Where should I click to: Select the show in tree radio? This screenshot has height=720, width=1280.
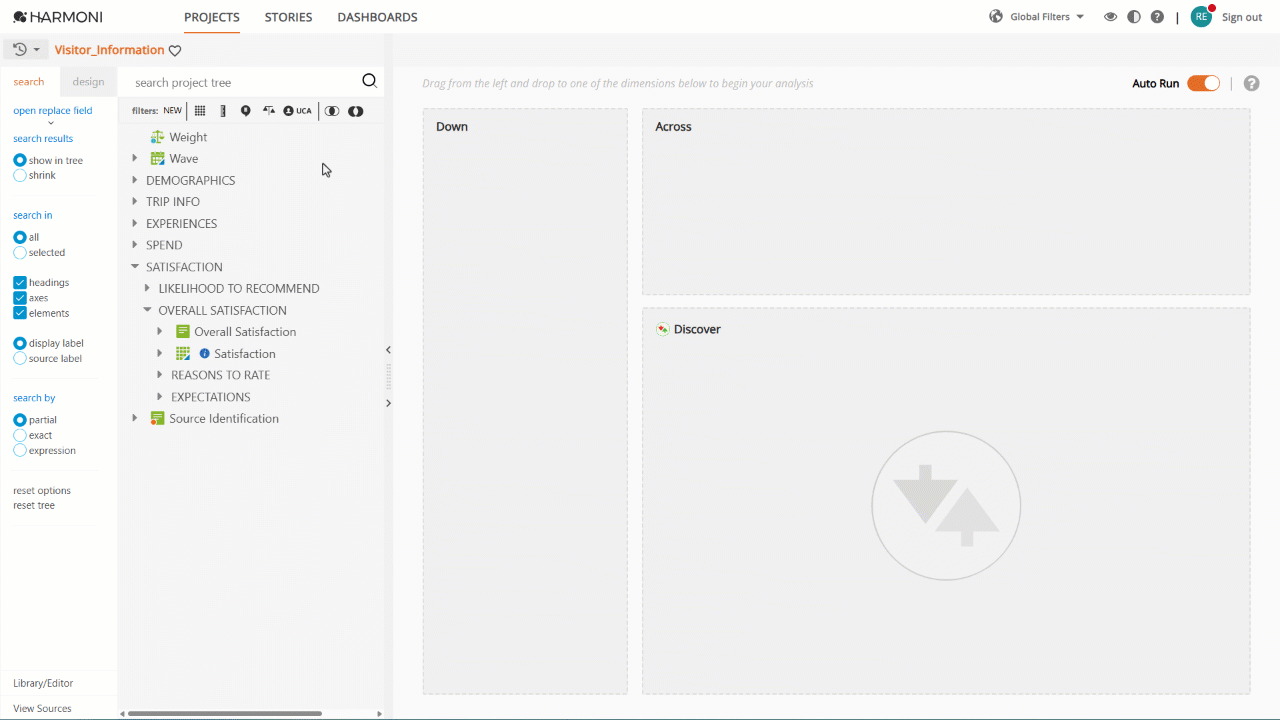[x=20, y=160]
